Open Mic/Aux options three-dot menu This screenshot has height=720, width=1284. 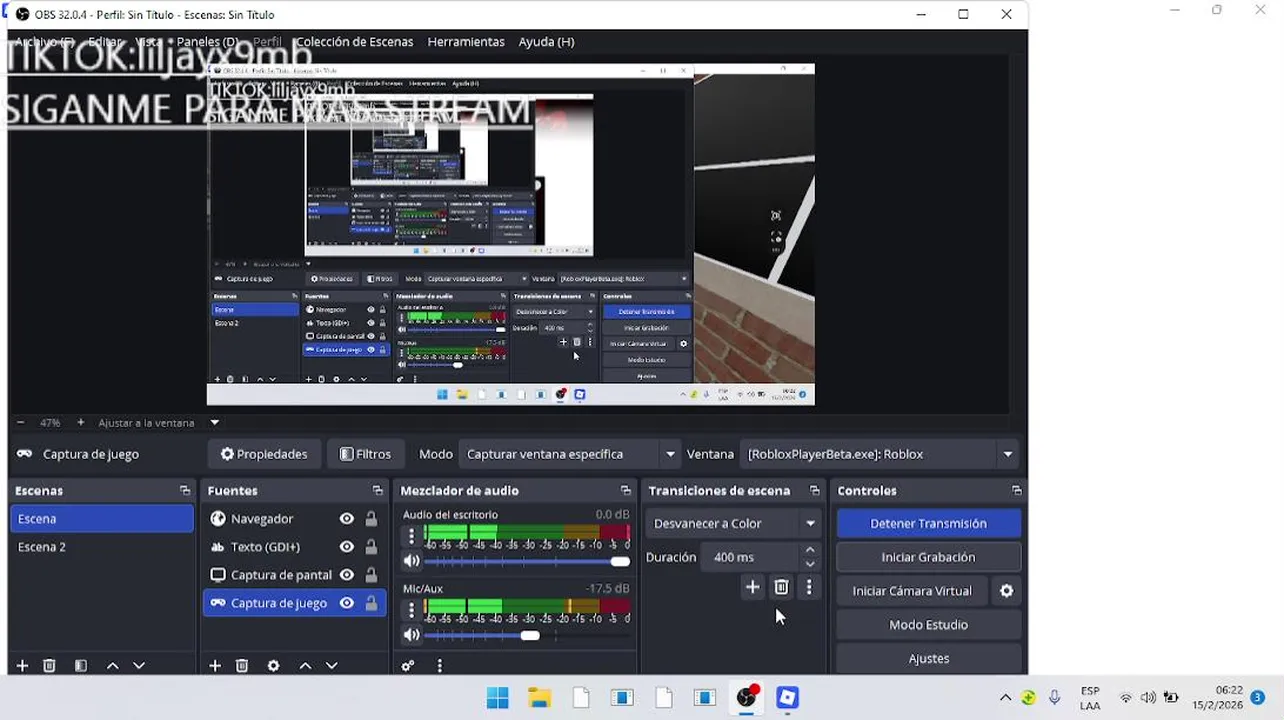[x=411, y=609]
